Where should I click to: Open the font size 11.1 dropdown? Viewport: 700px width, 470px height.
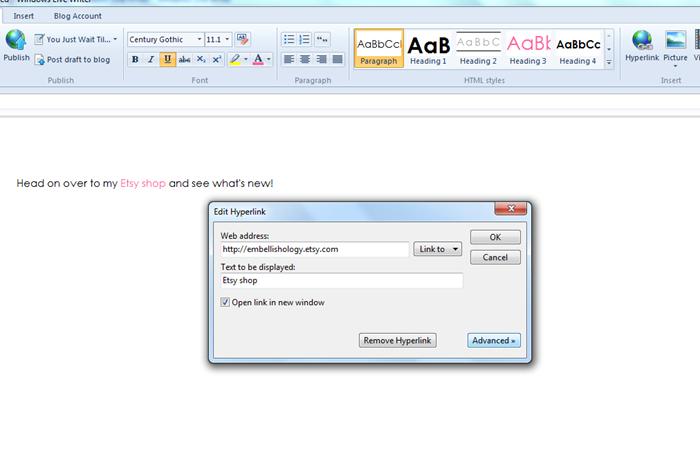click(x=227, y=39)
